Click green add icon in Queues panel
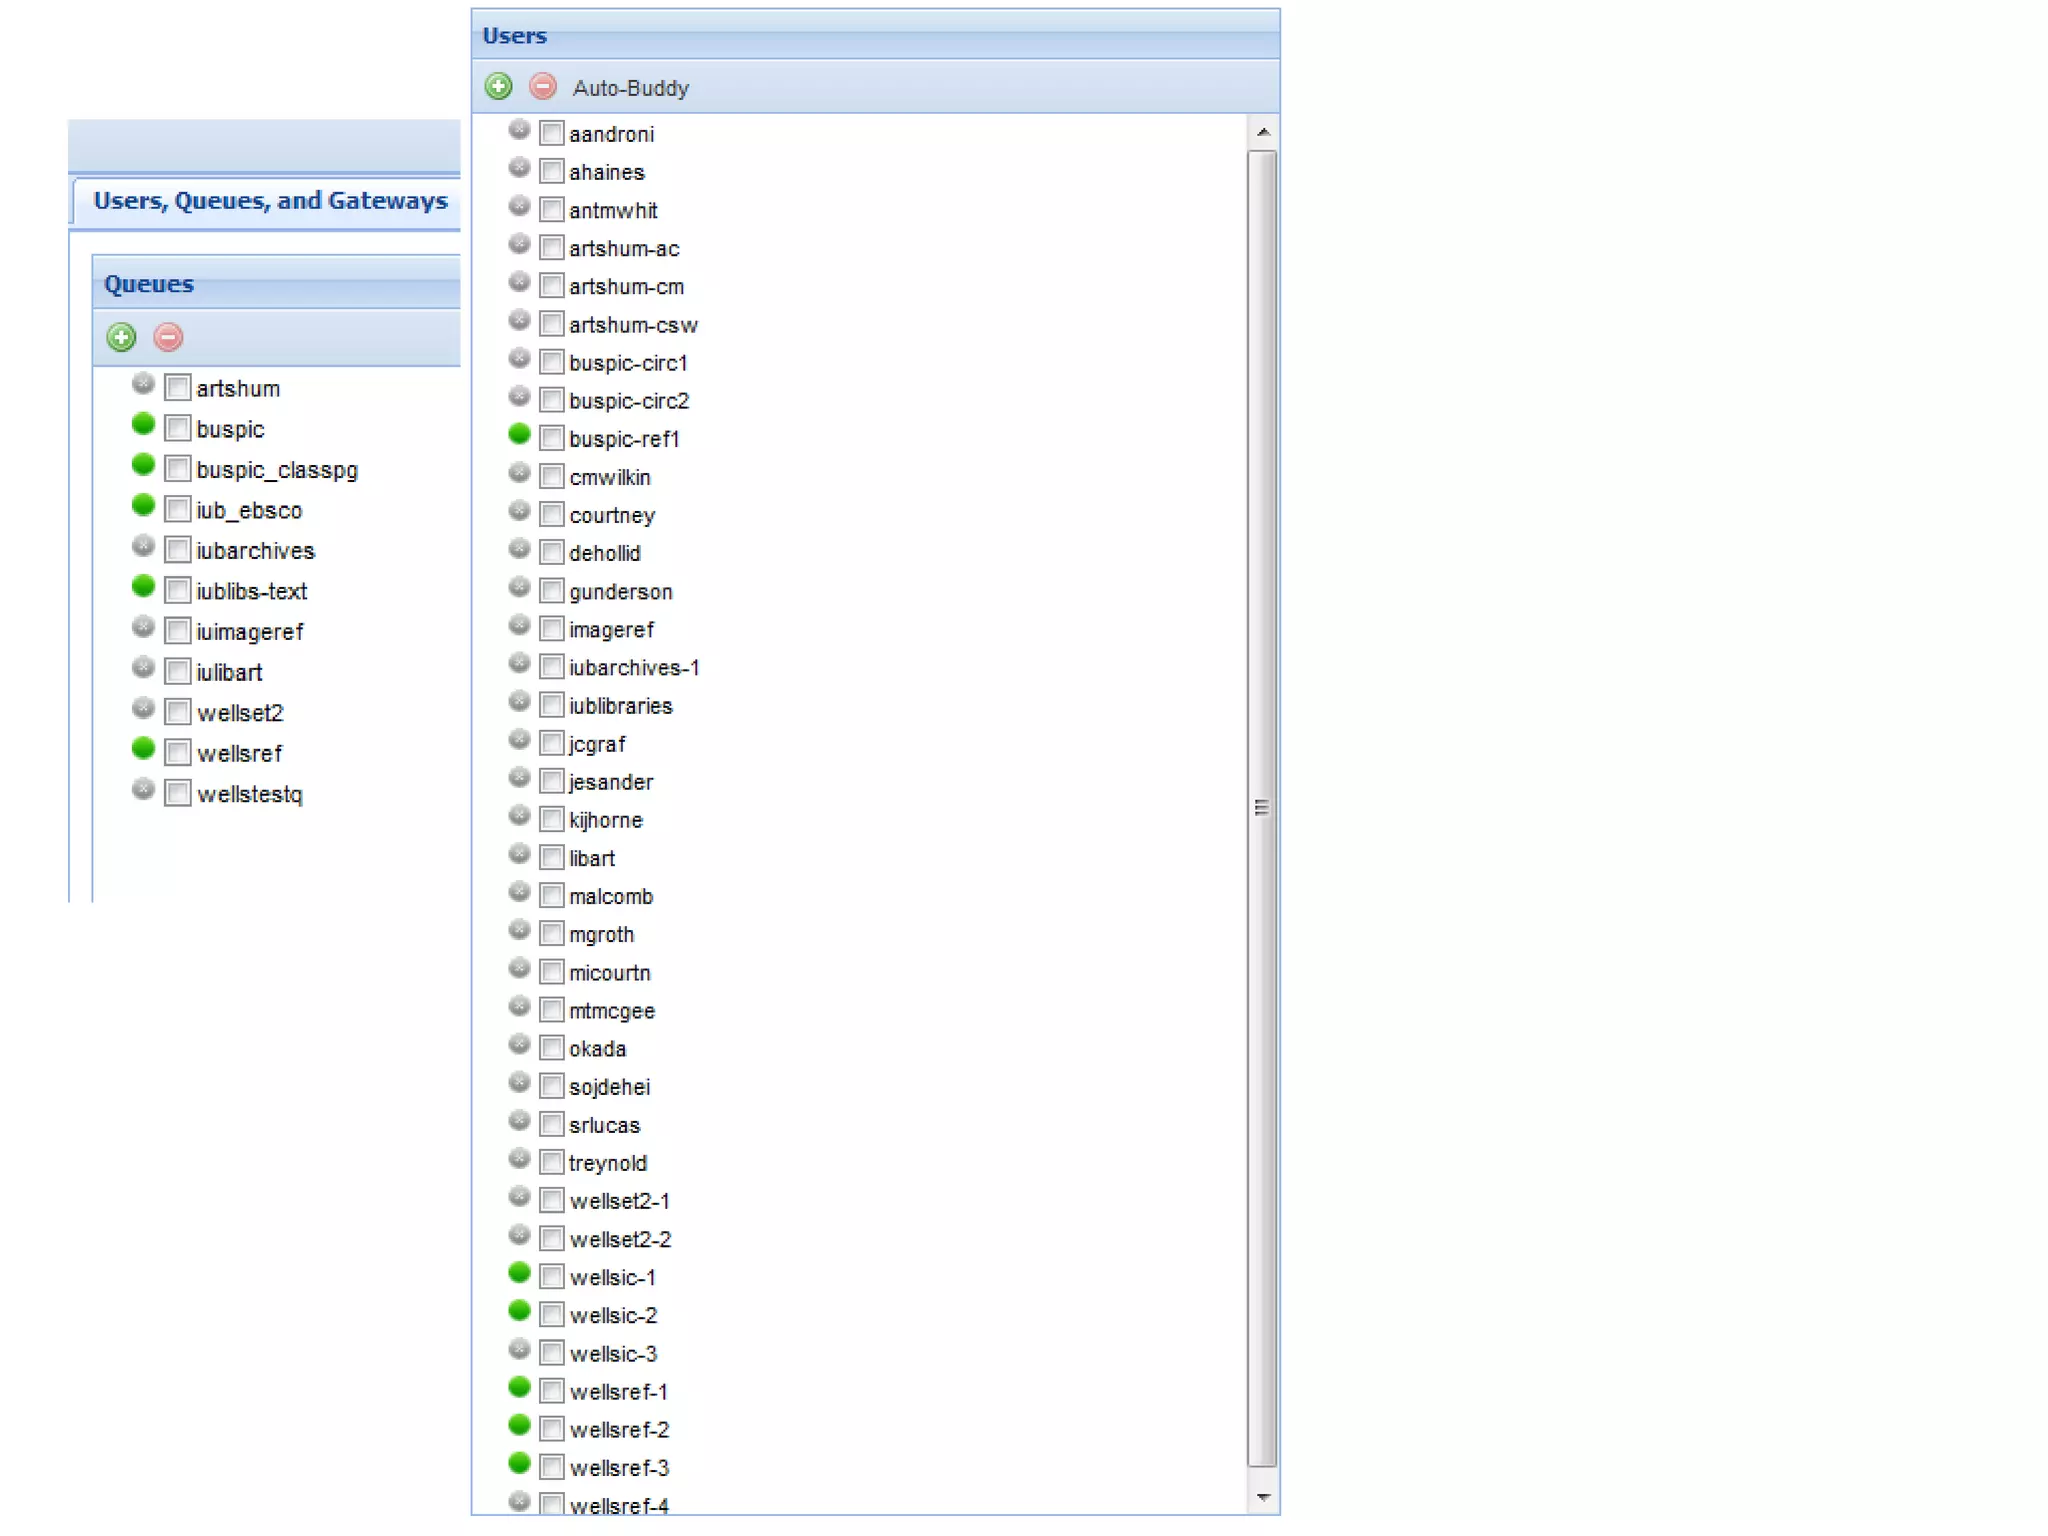This screenshot has width=2048, height=1536. coord(122,337)
